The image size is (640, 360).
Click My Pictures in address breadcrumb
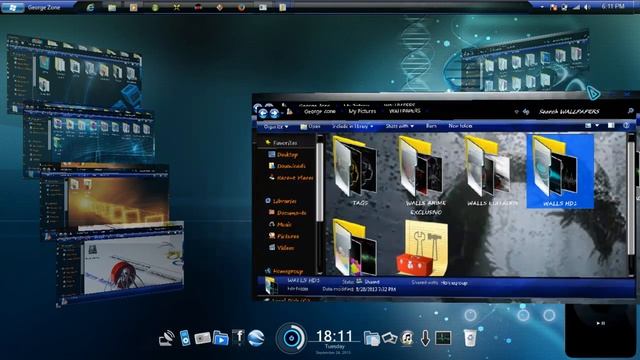pos(362,111)
